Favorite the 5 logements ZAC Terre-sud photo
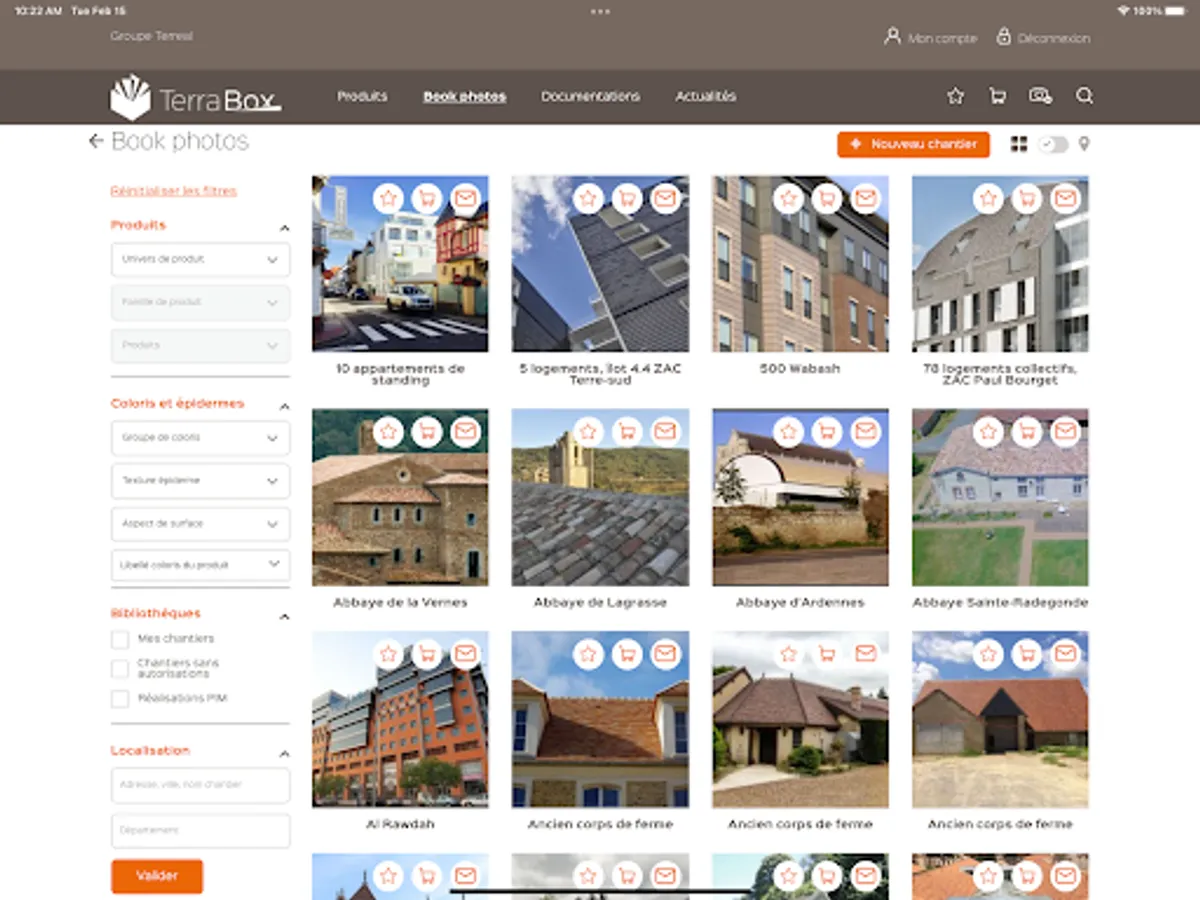The height and width of the screenshot is (900, 1200). pos(588,198)
